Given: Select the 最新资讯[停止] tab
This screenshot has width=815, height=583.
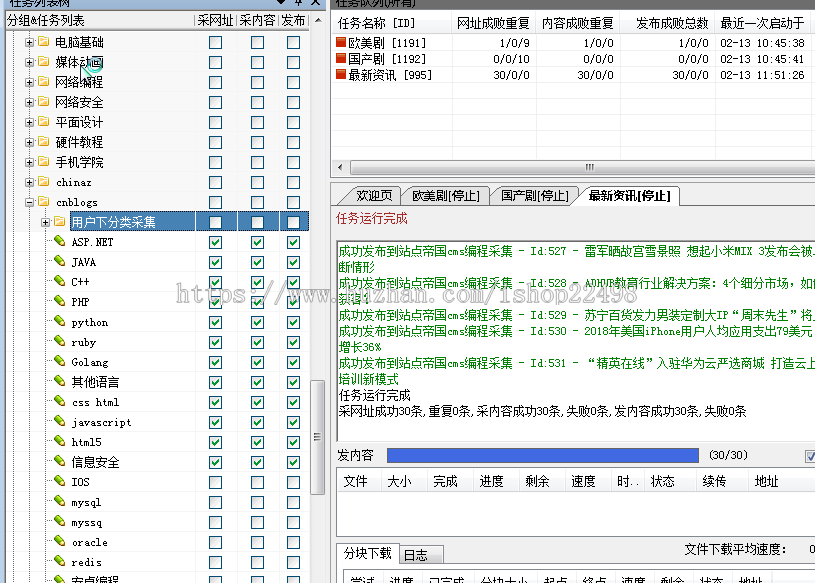Looking at the screenshot, I should tap(629, 195).
